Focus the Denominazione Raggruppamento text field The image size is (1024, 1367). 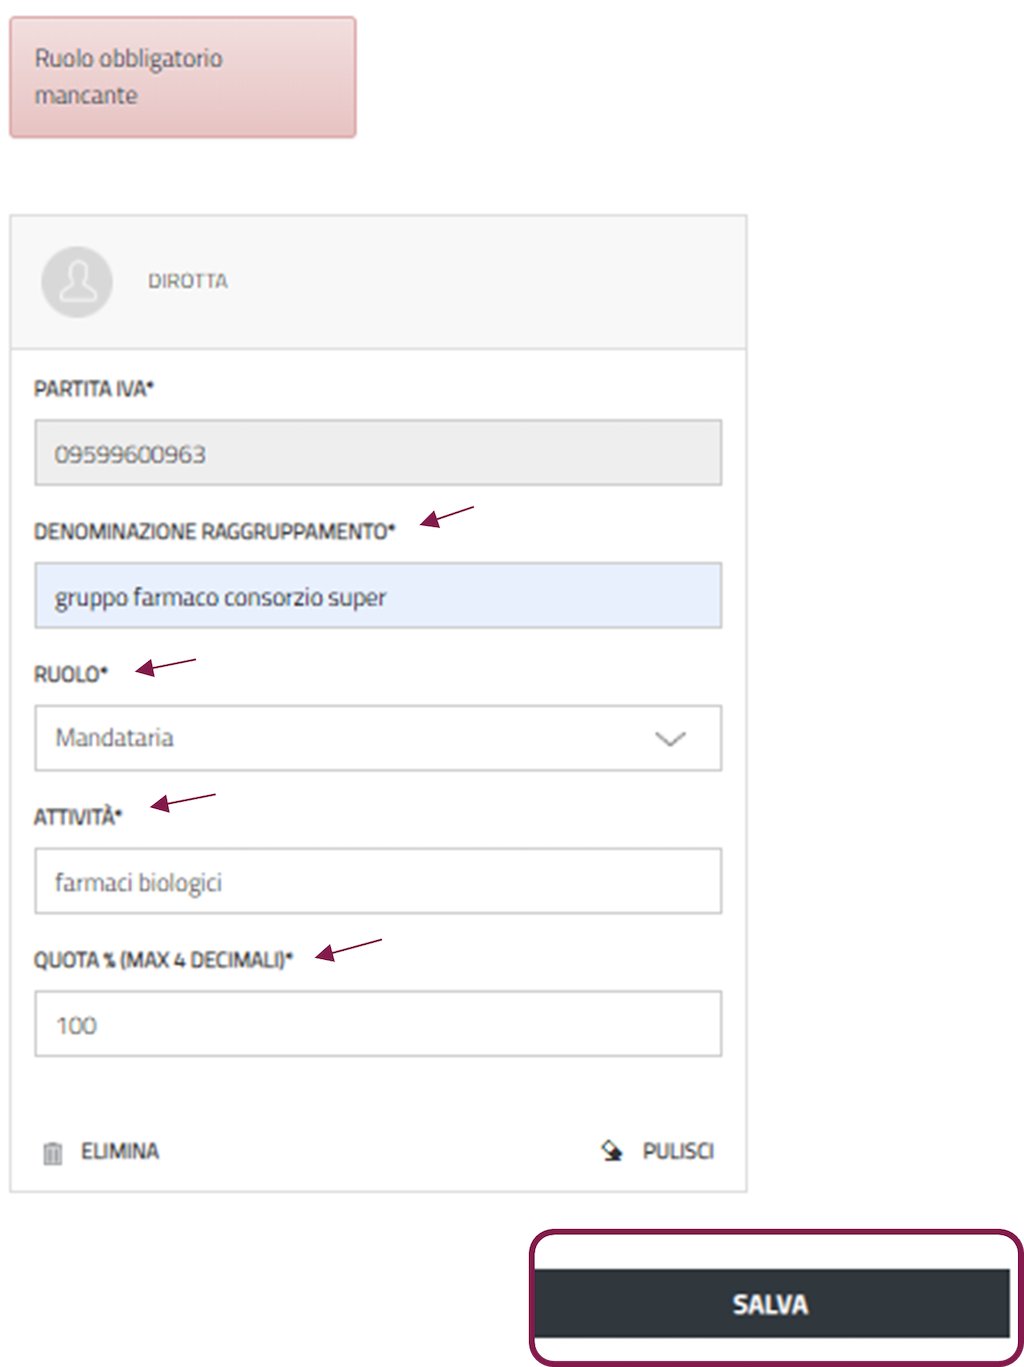(x=377, y=596)
